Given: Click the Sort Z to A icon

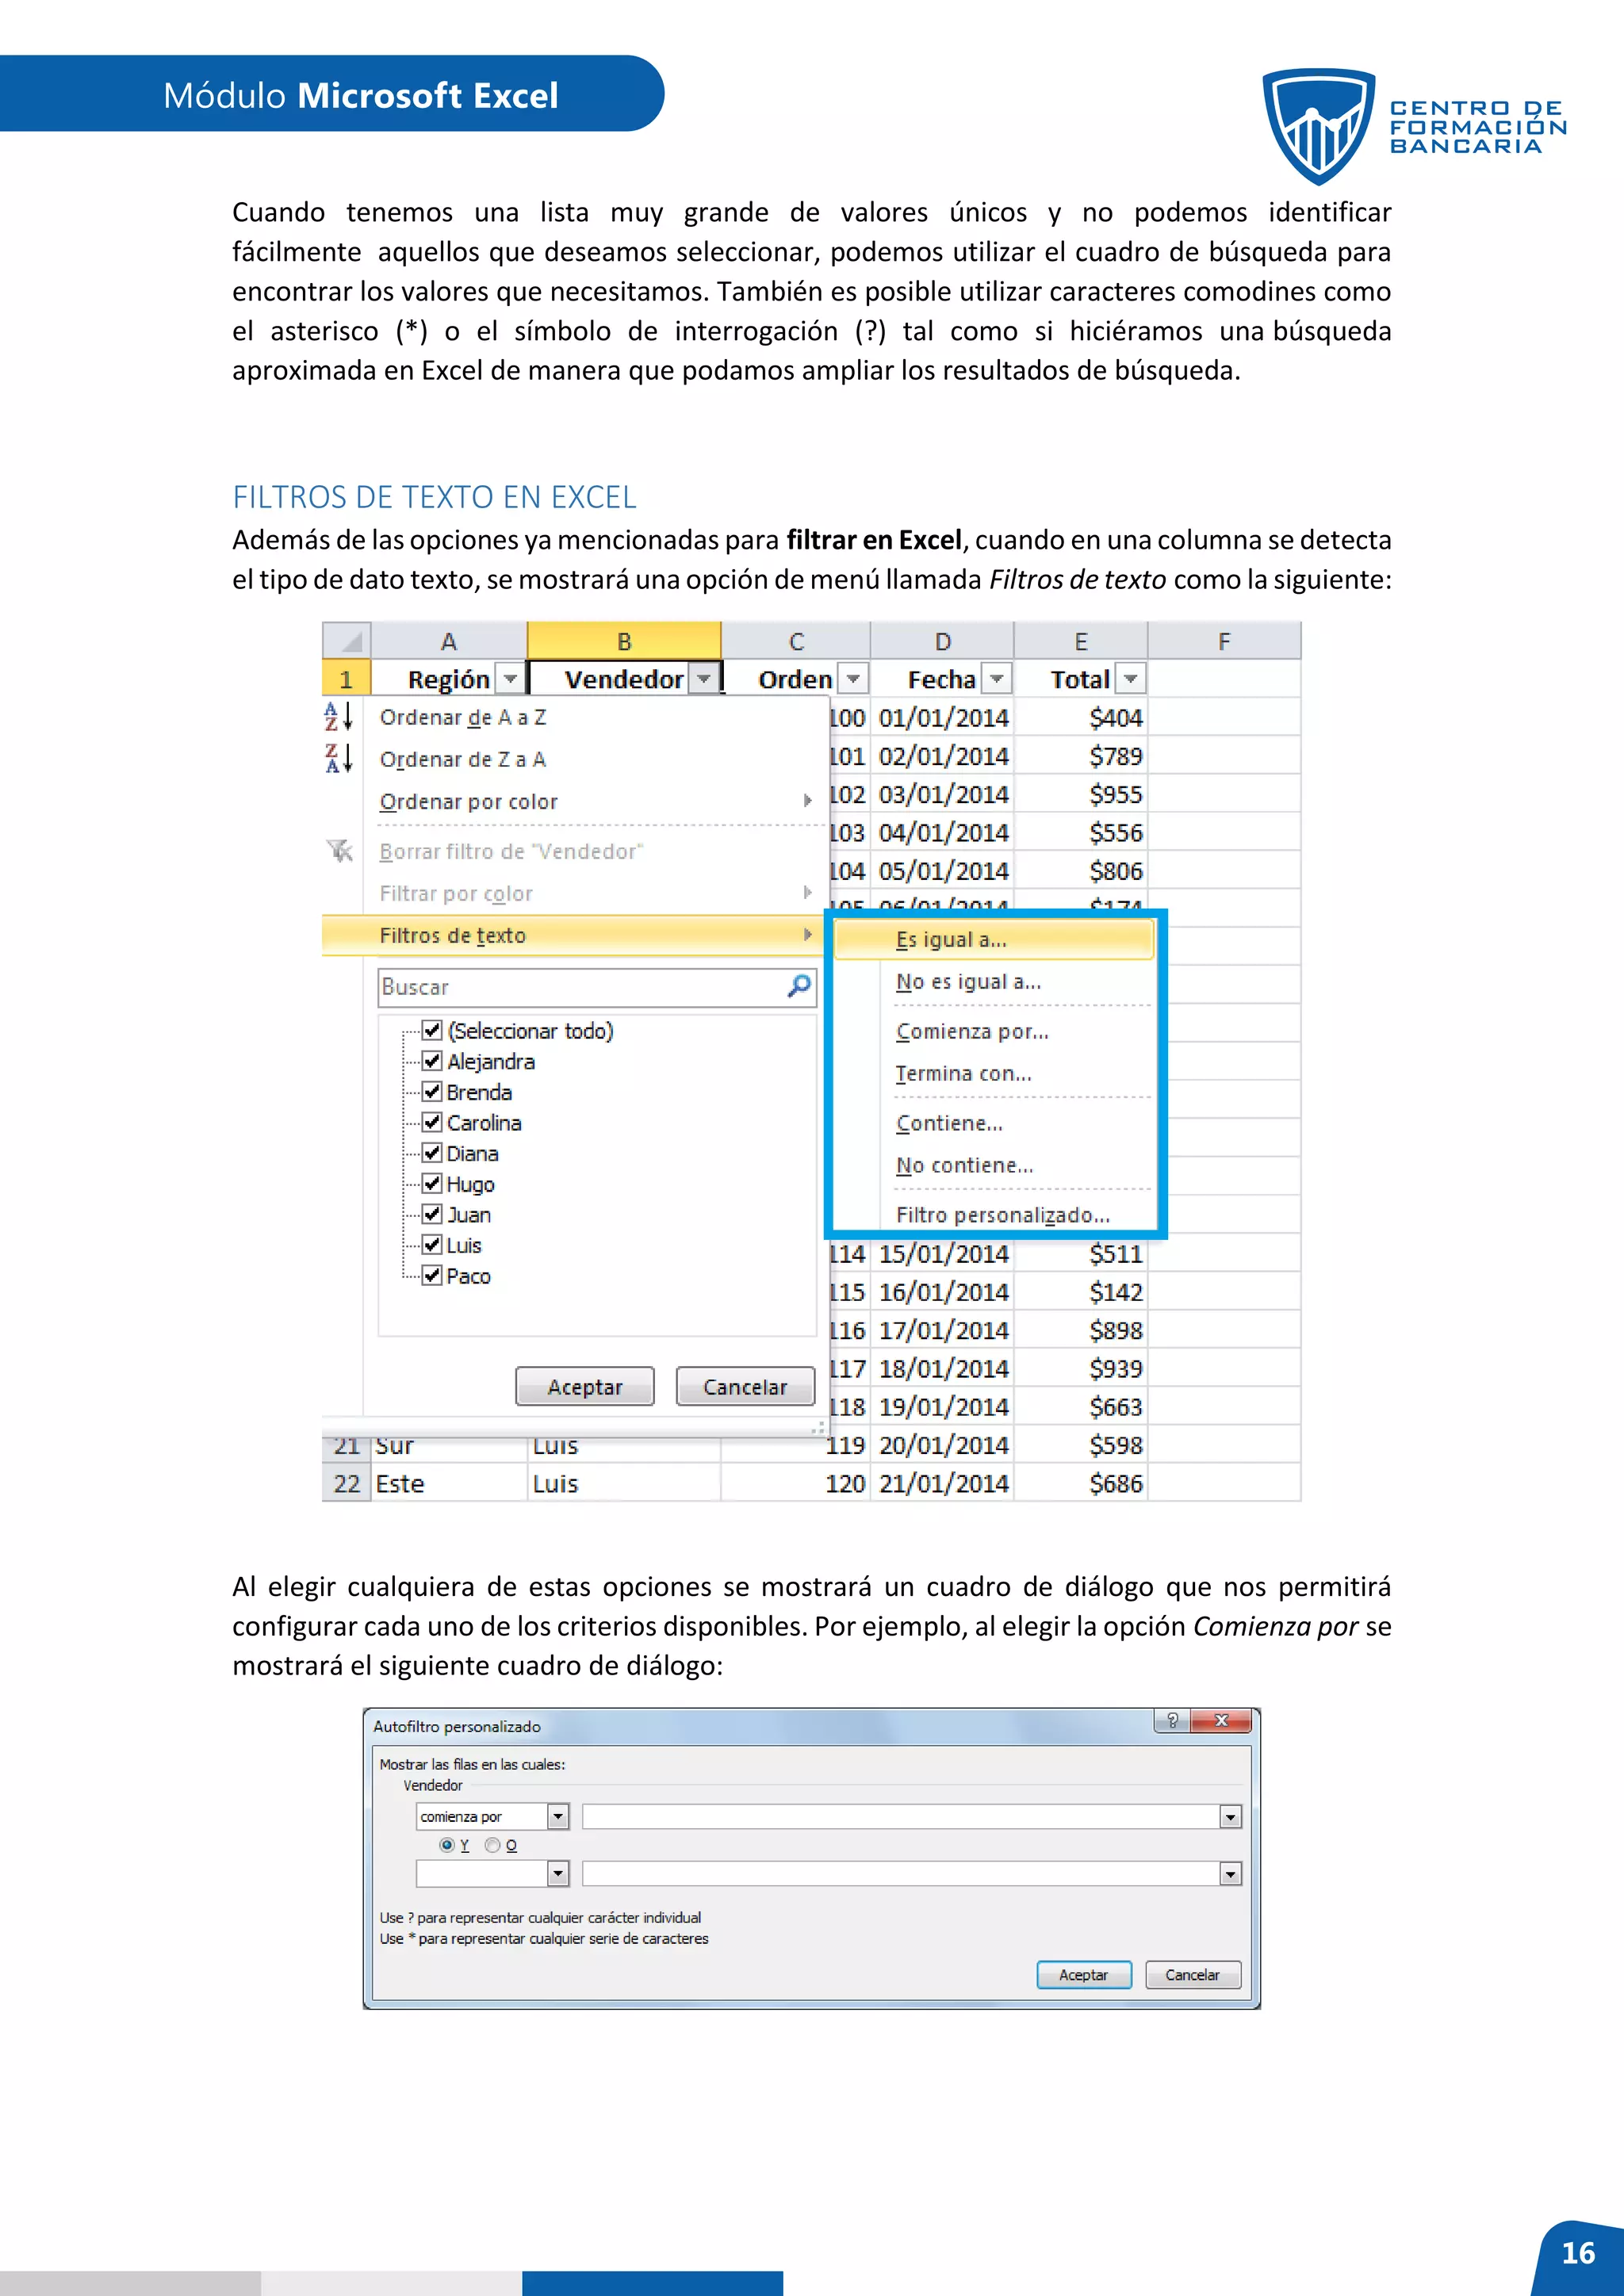Looking at the screenshot, I should coord(338,758).
